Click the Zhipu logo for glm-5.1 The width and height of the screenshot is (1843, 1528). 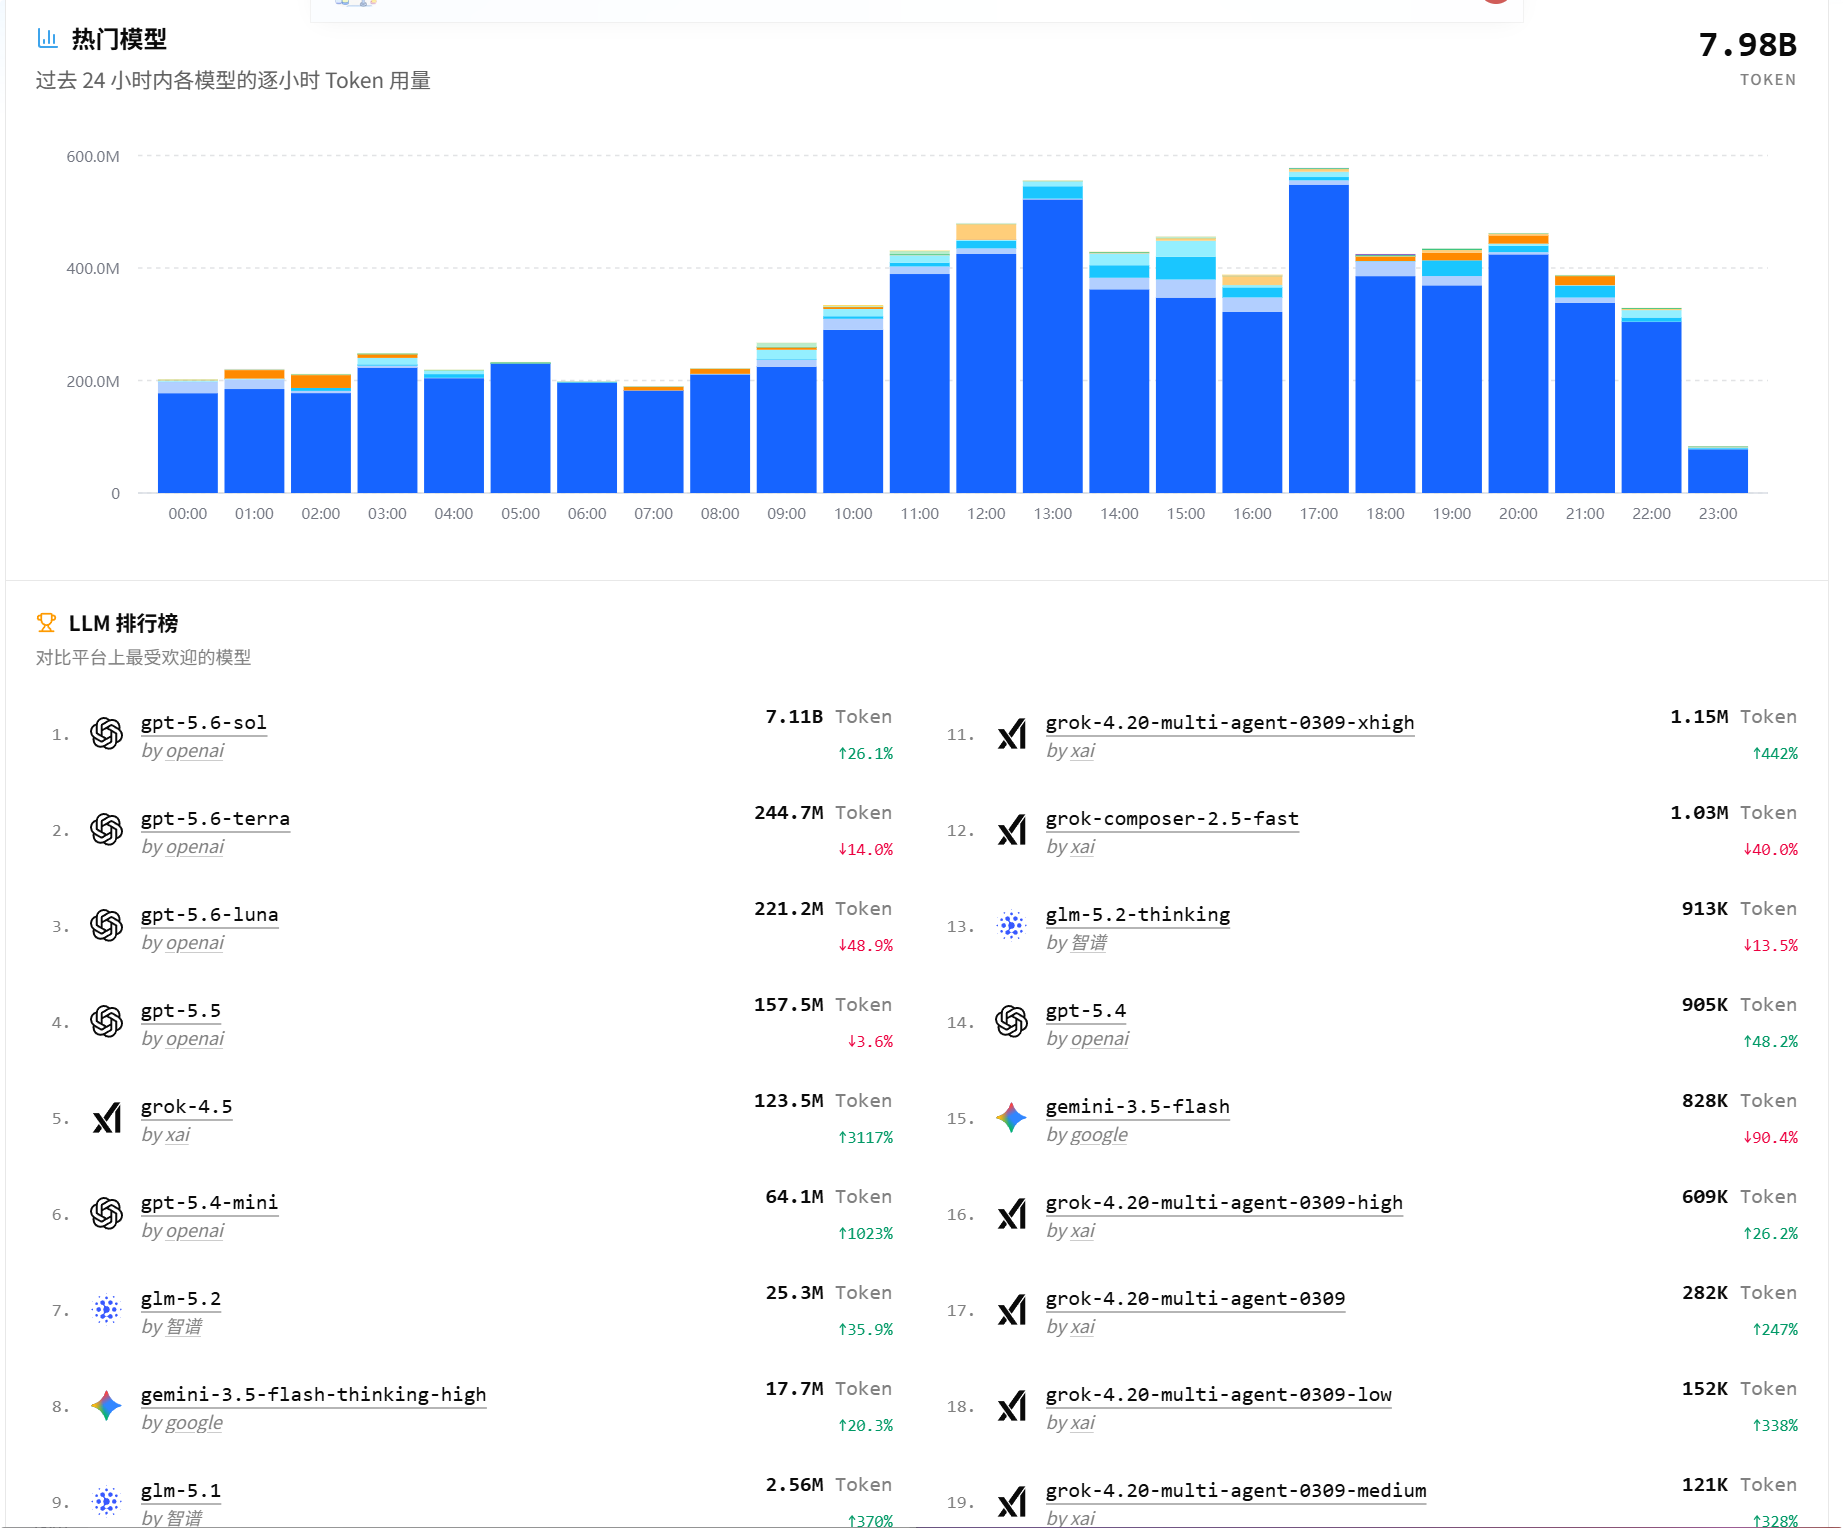[107, 1502]
